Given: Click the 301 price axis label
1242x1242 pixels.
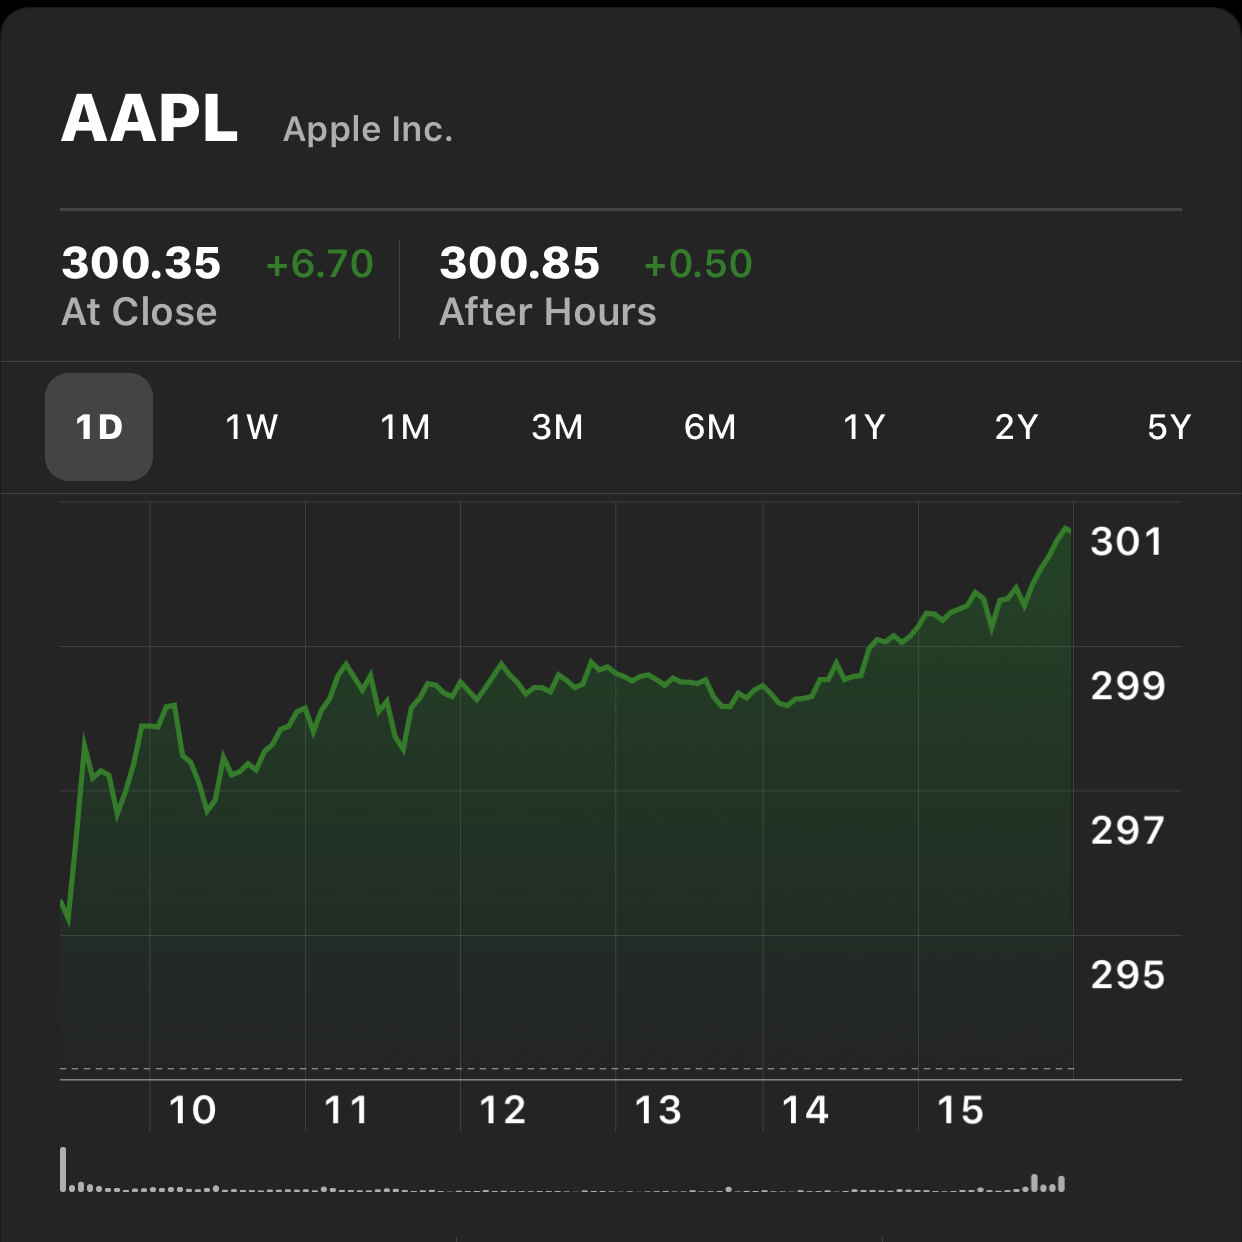Looking at the screenshot, I should (1127, 541).
